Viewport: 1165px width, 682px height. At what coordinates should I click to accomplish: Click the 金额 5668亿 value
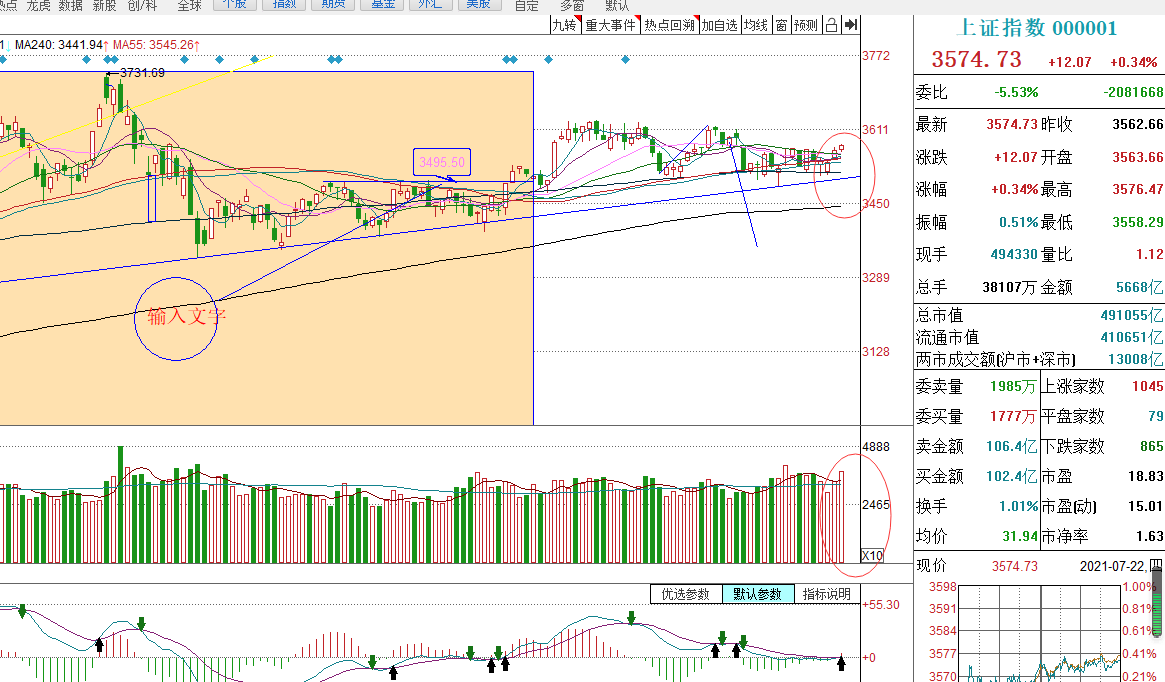click(1139, 287)
